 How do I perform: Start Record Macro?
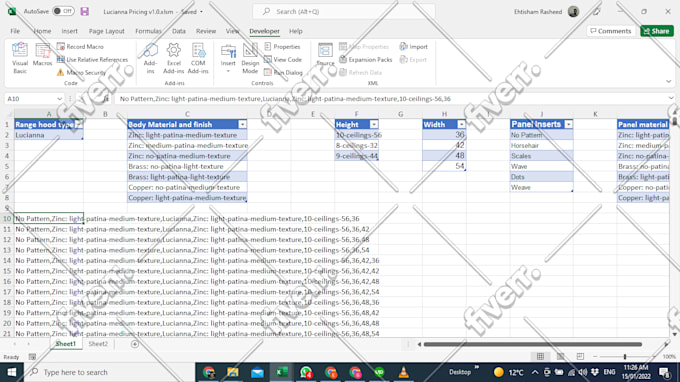tap(81, 46)
